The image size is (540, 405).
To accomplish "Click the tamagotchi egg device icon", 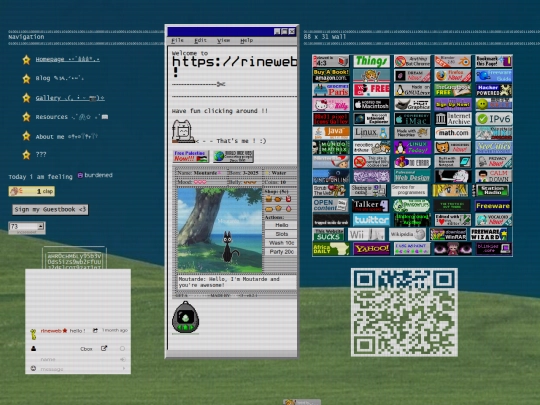I will click(x=185, y=317).
